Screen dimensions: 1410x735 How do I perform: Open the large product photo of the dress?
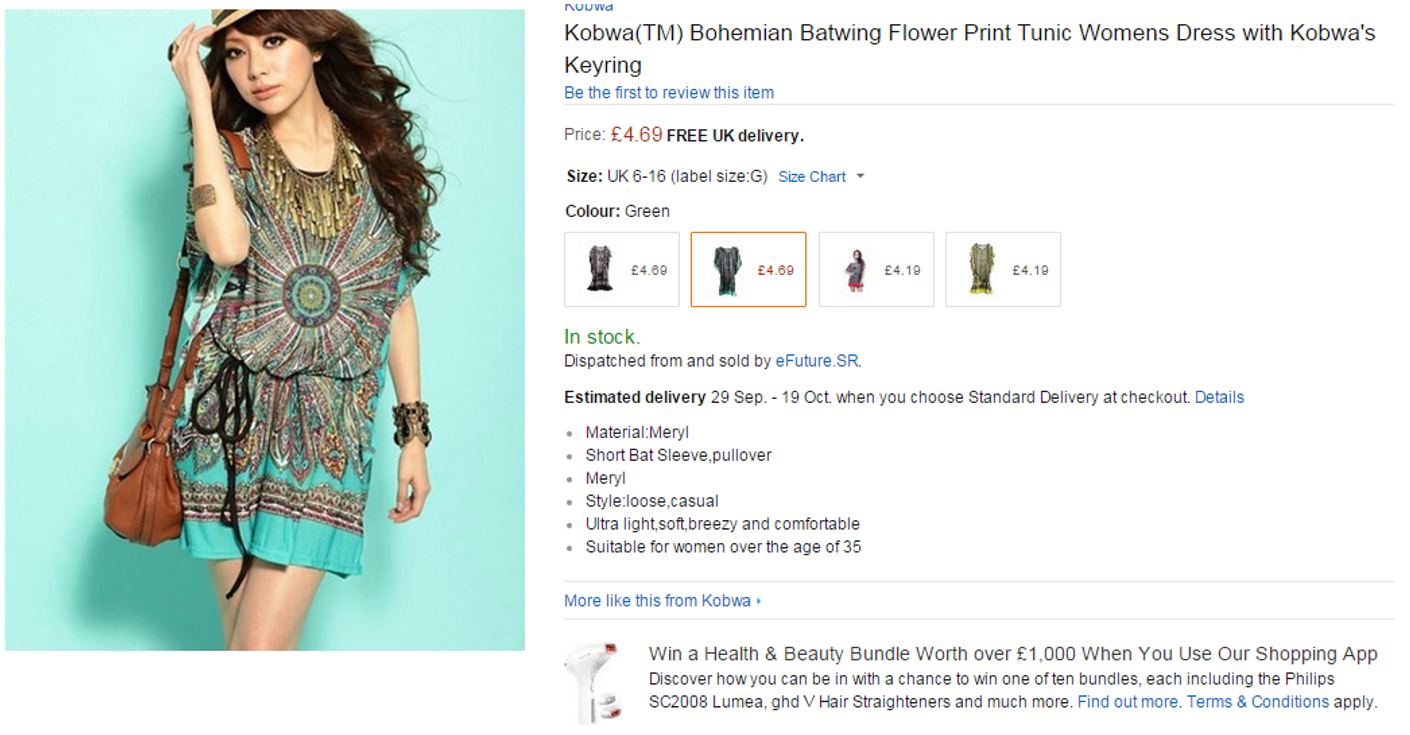[x=265, y=330]
